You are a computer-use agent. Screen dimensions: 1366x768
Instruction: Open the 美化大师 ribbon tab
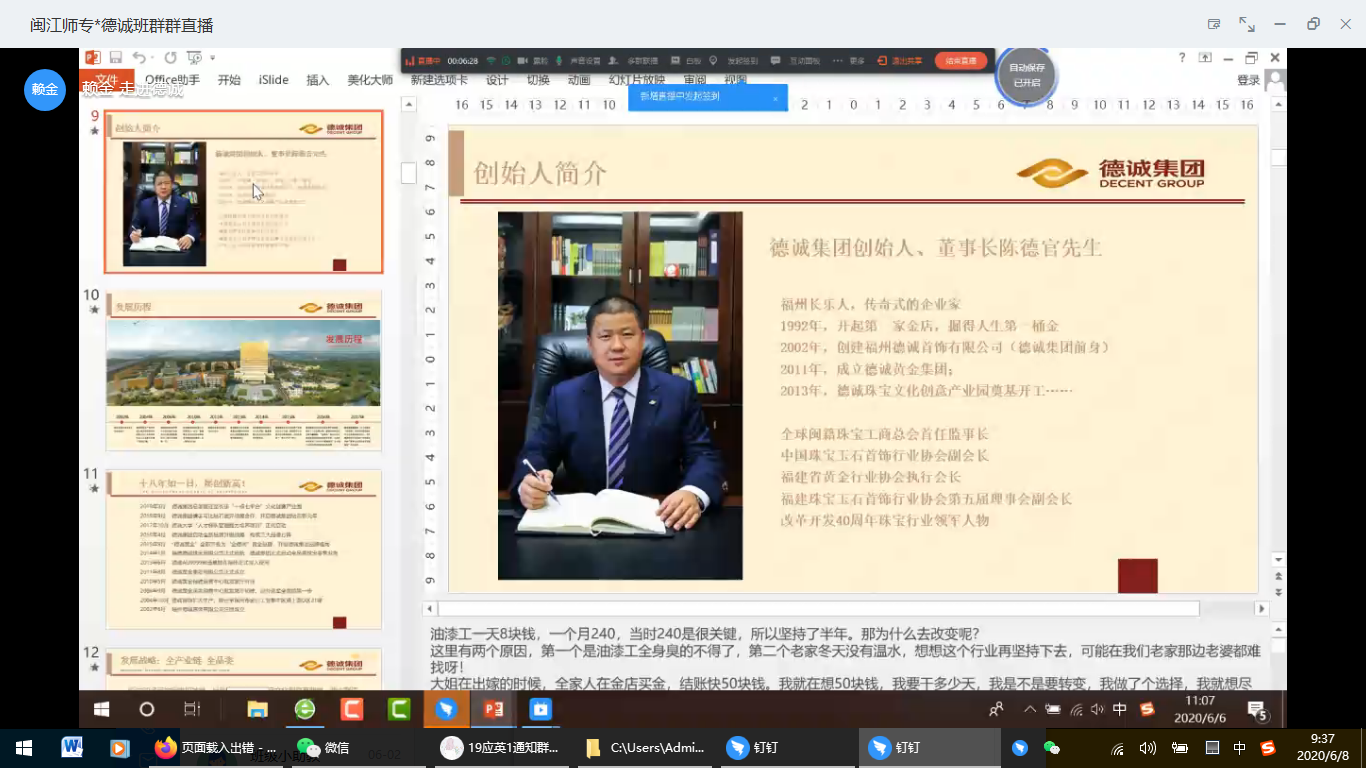[370, 80]
